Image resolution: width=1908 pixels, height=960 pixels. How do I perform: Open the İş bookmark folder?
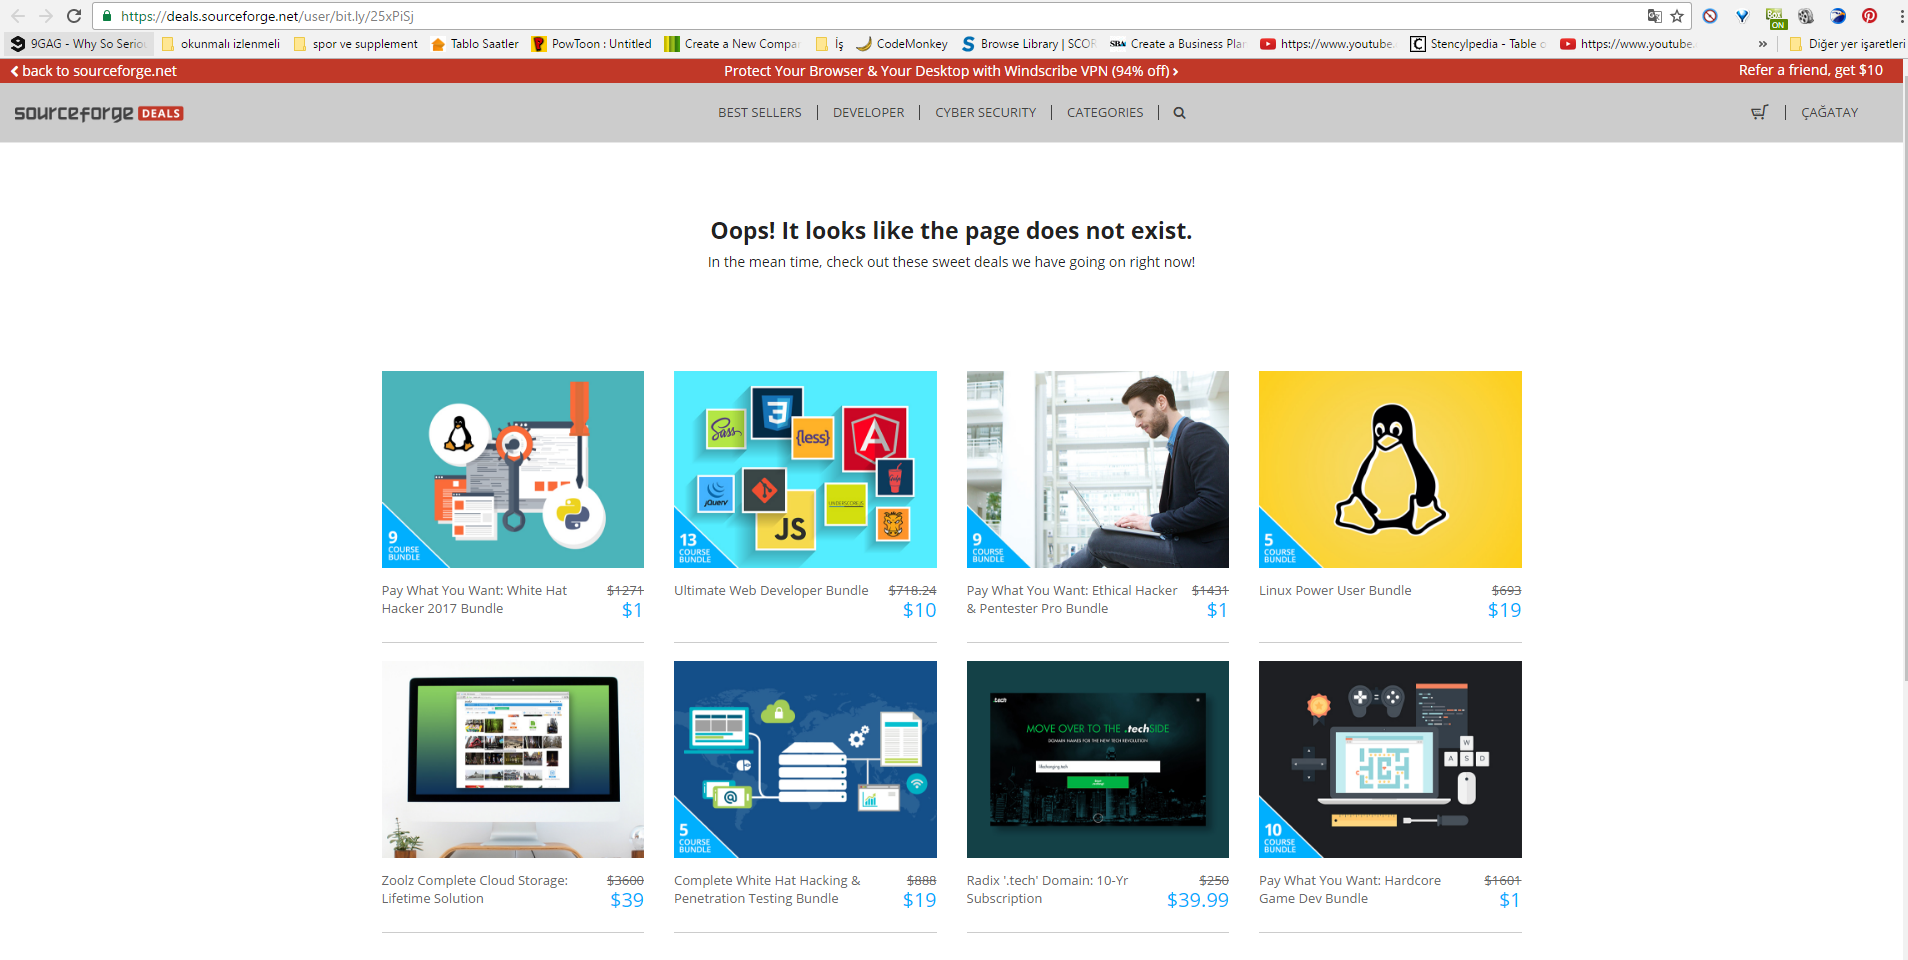pos(829,44)
